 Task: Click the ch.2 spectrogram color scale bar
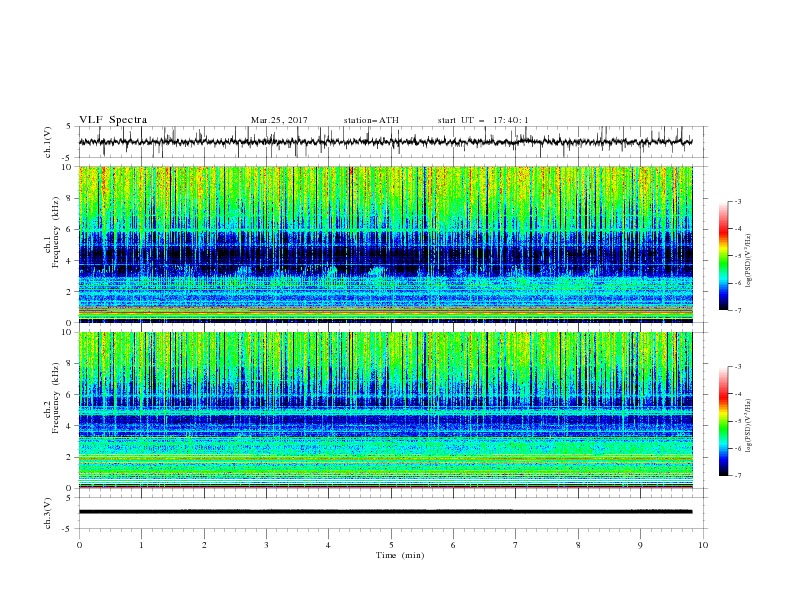[x=723, y=421]
